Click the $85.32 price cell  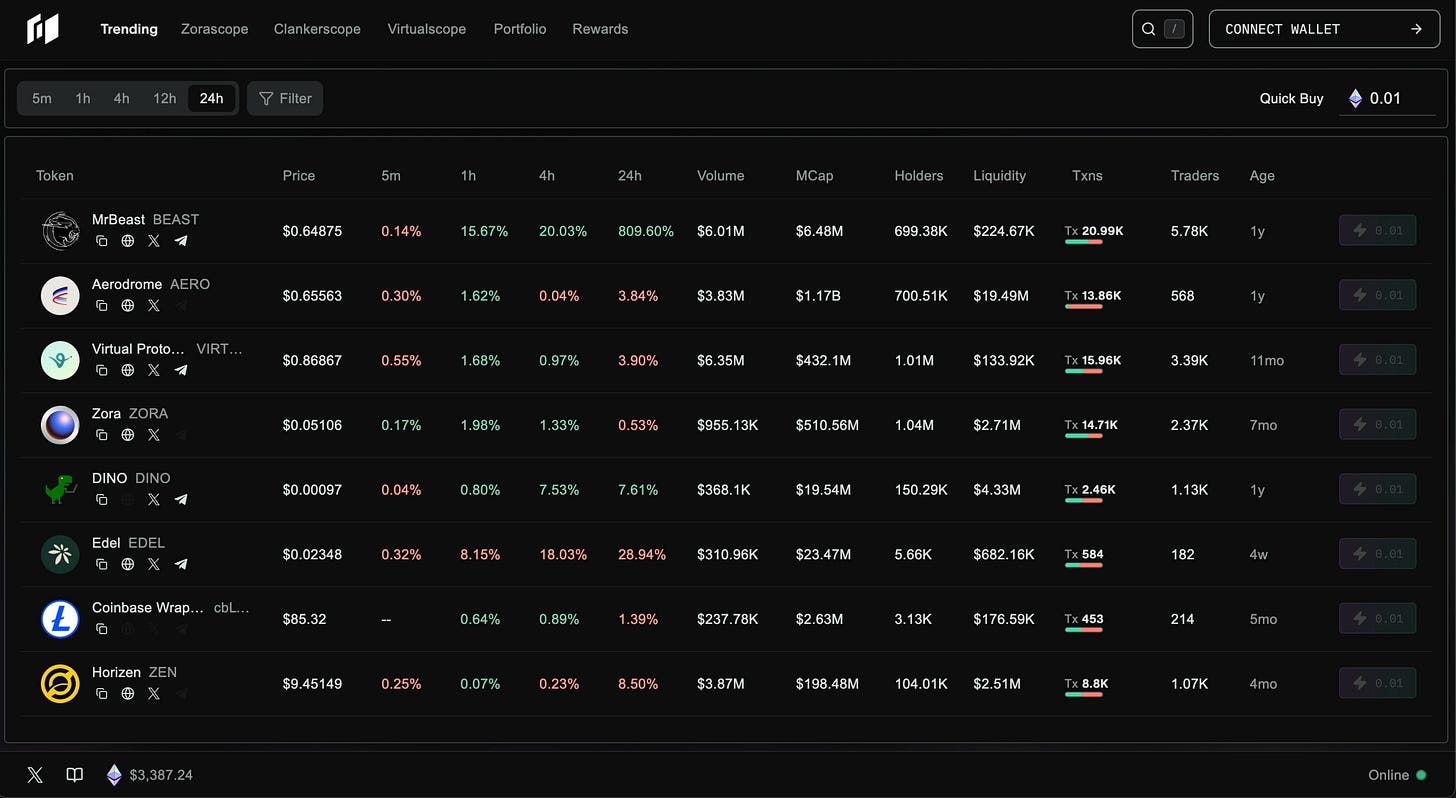click(305, 619)
